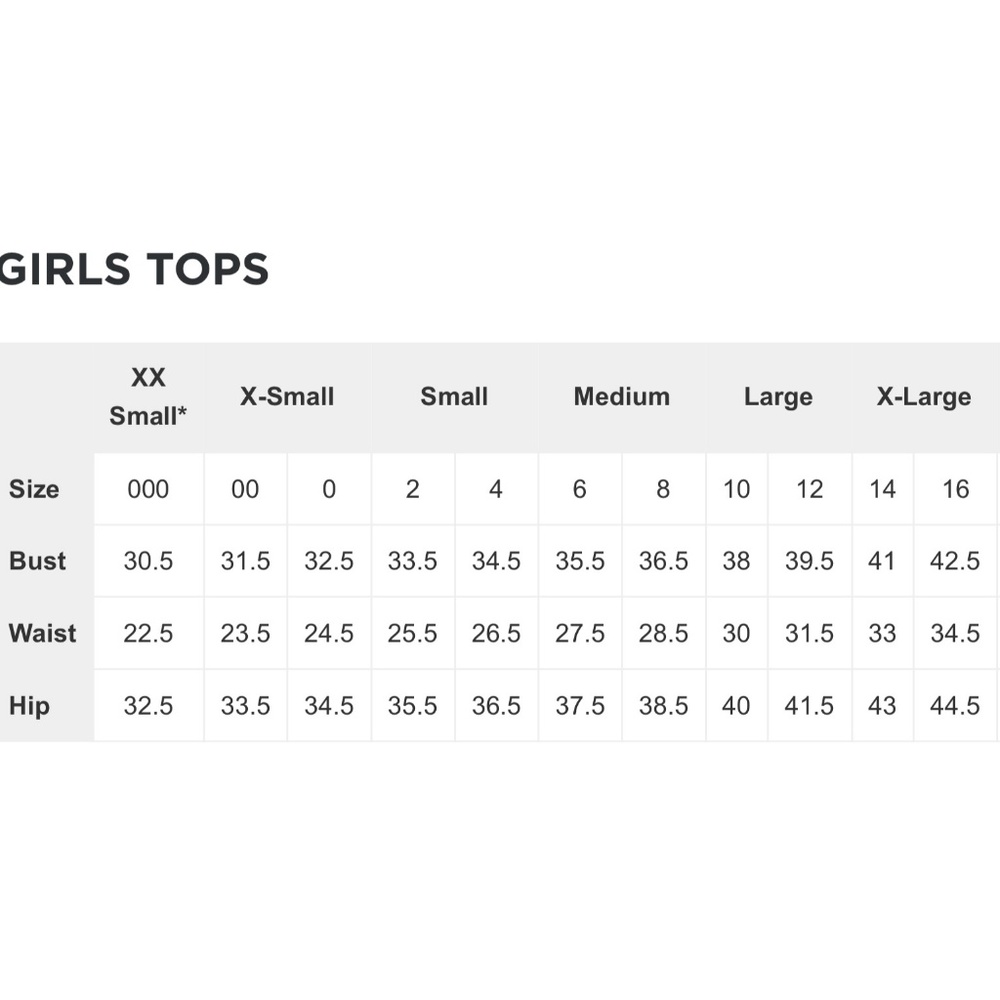Select hip measurement 44.5 cell

pos(955,705)
